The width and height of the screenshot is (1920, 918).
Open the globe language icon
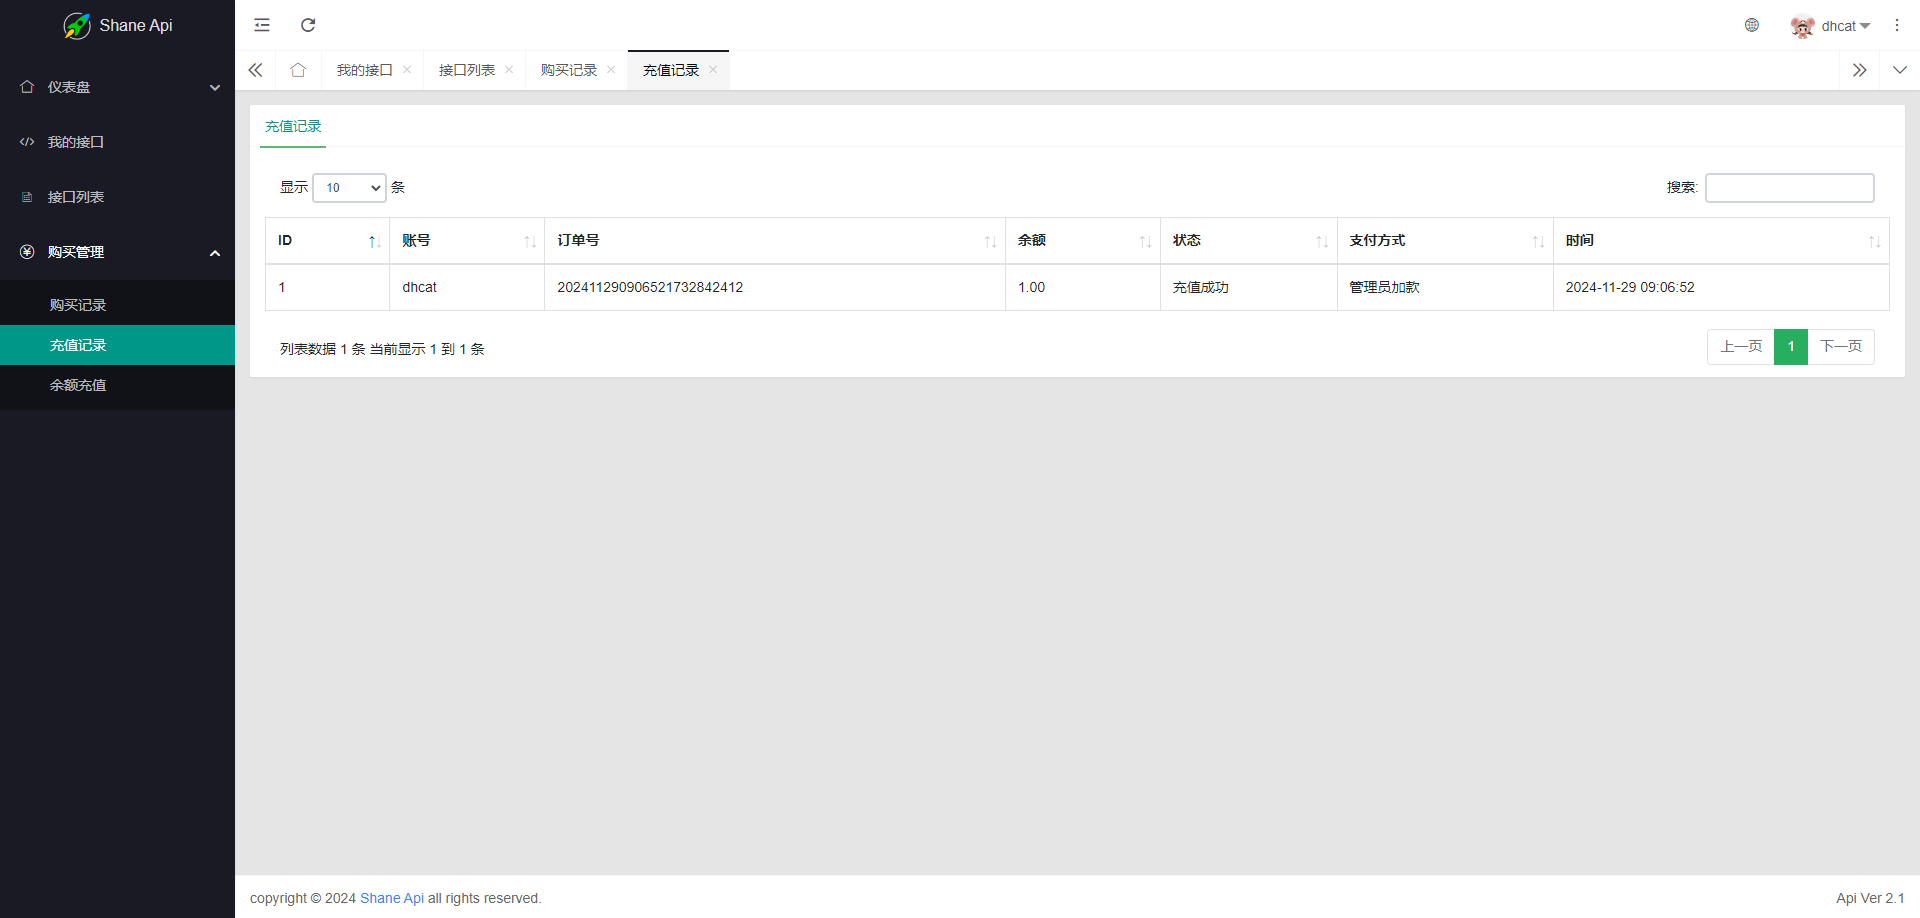coord(1752,25)
